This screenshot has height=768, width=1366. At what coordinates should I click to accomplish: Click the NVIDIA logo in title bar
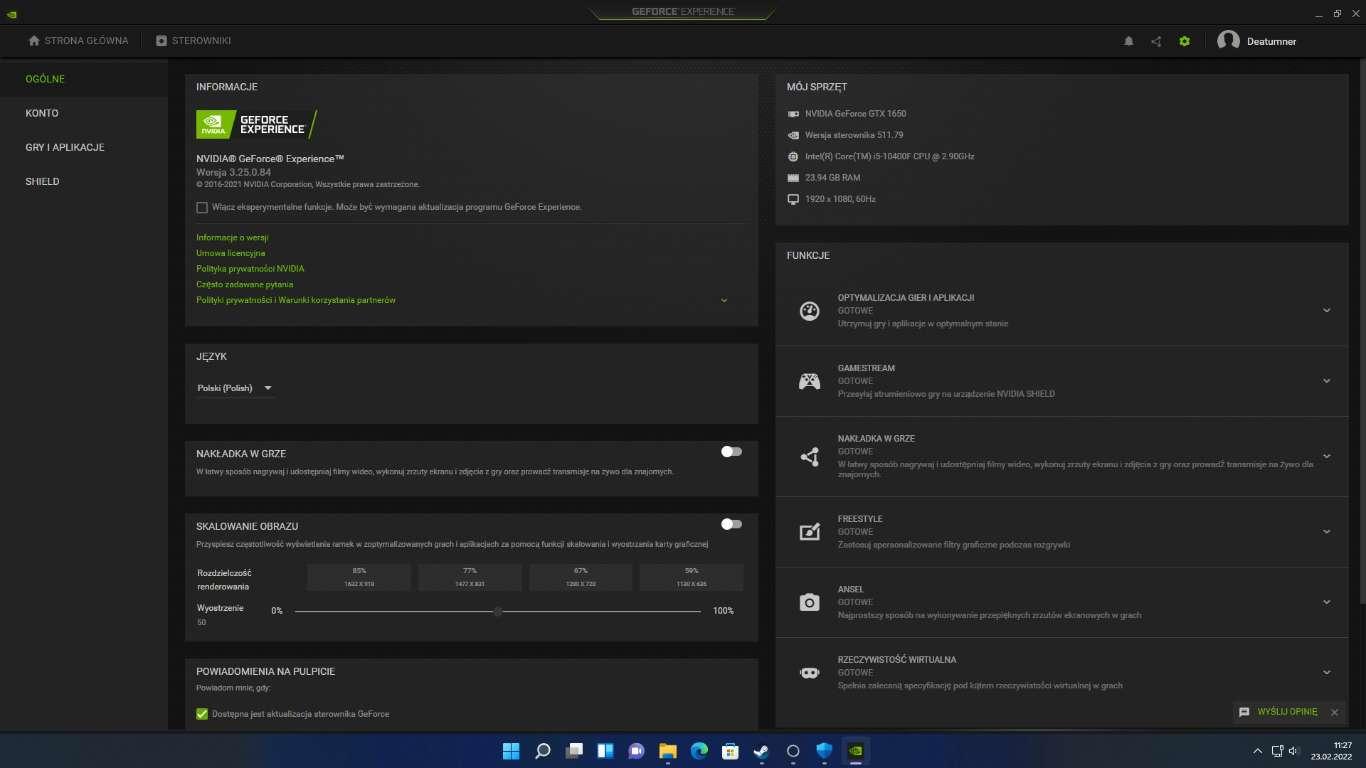(10, 13)
